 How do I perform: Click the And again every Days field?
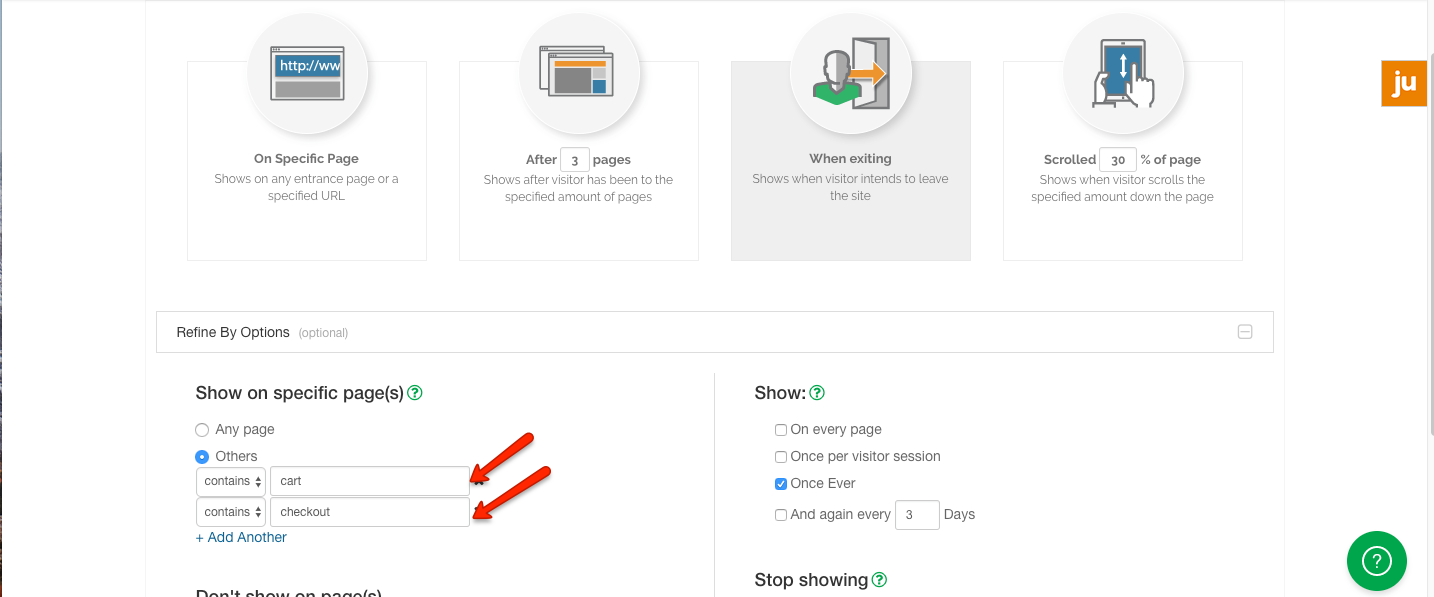pos(917,515)
